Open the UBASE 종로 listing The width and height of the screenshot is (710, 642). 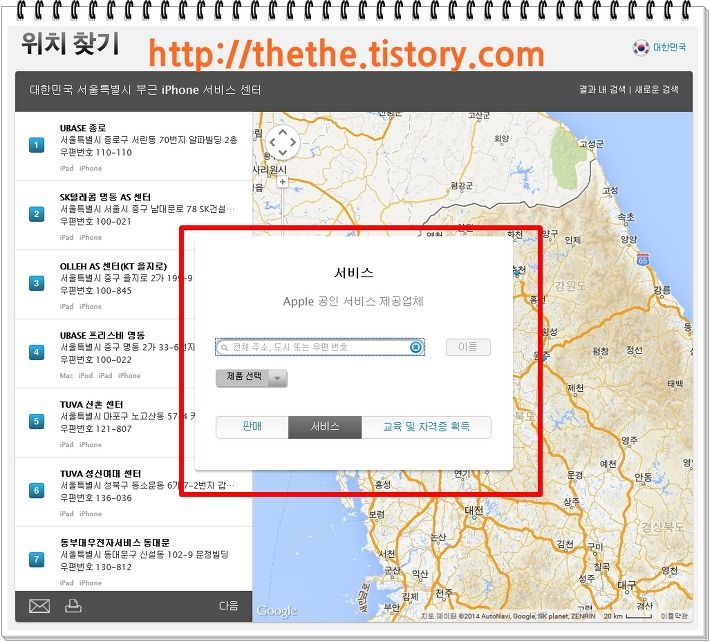coord(134,146)
